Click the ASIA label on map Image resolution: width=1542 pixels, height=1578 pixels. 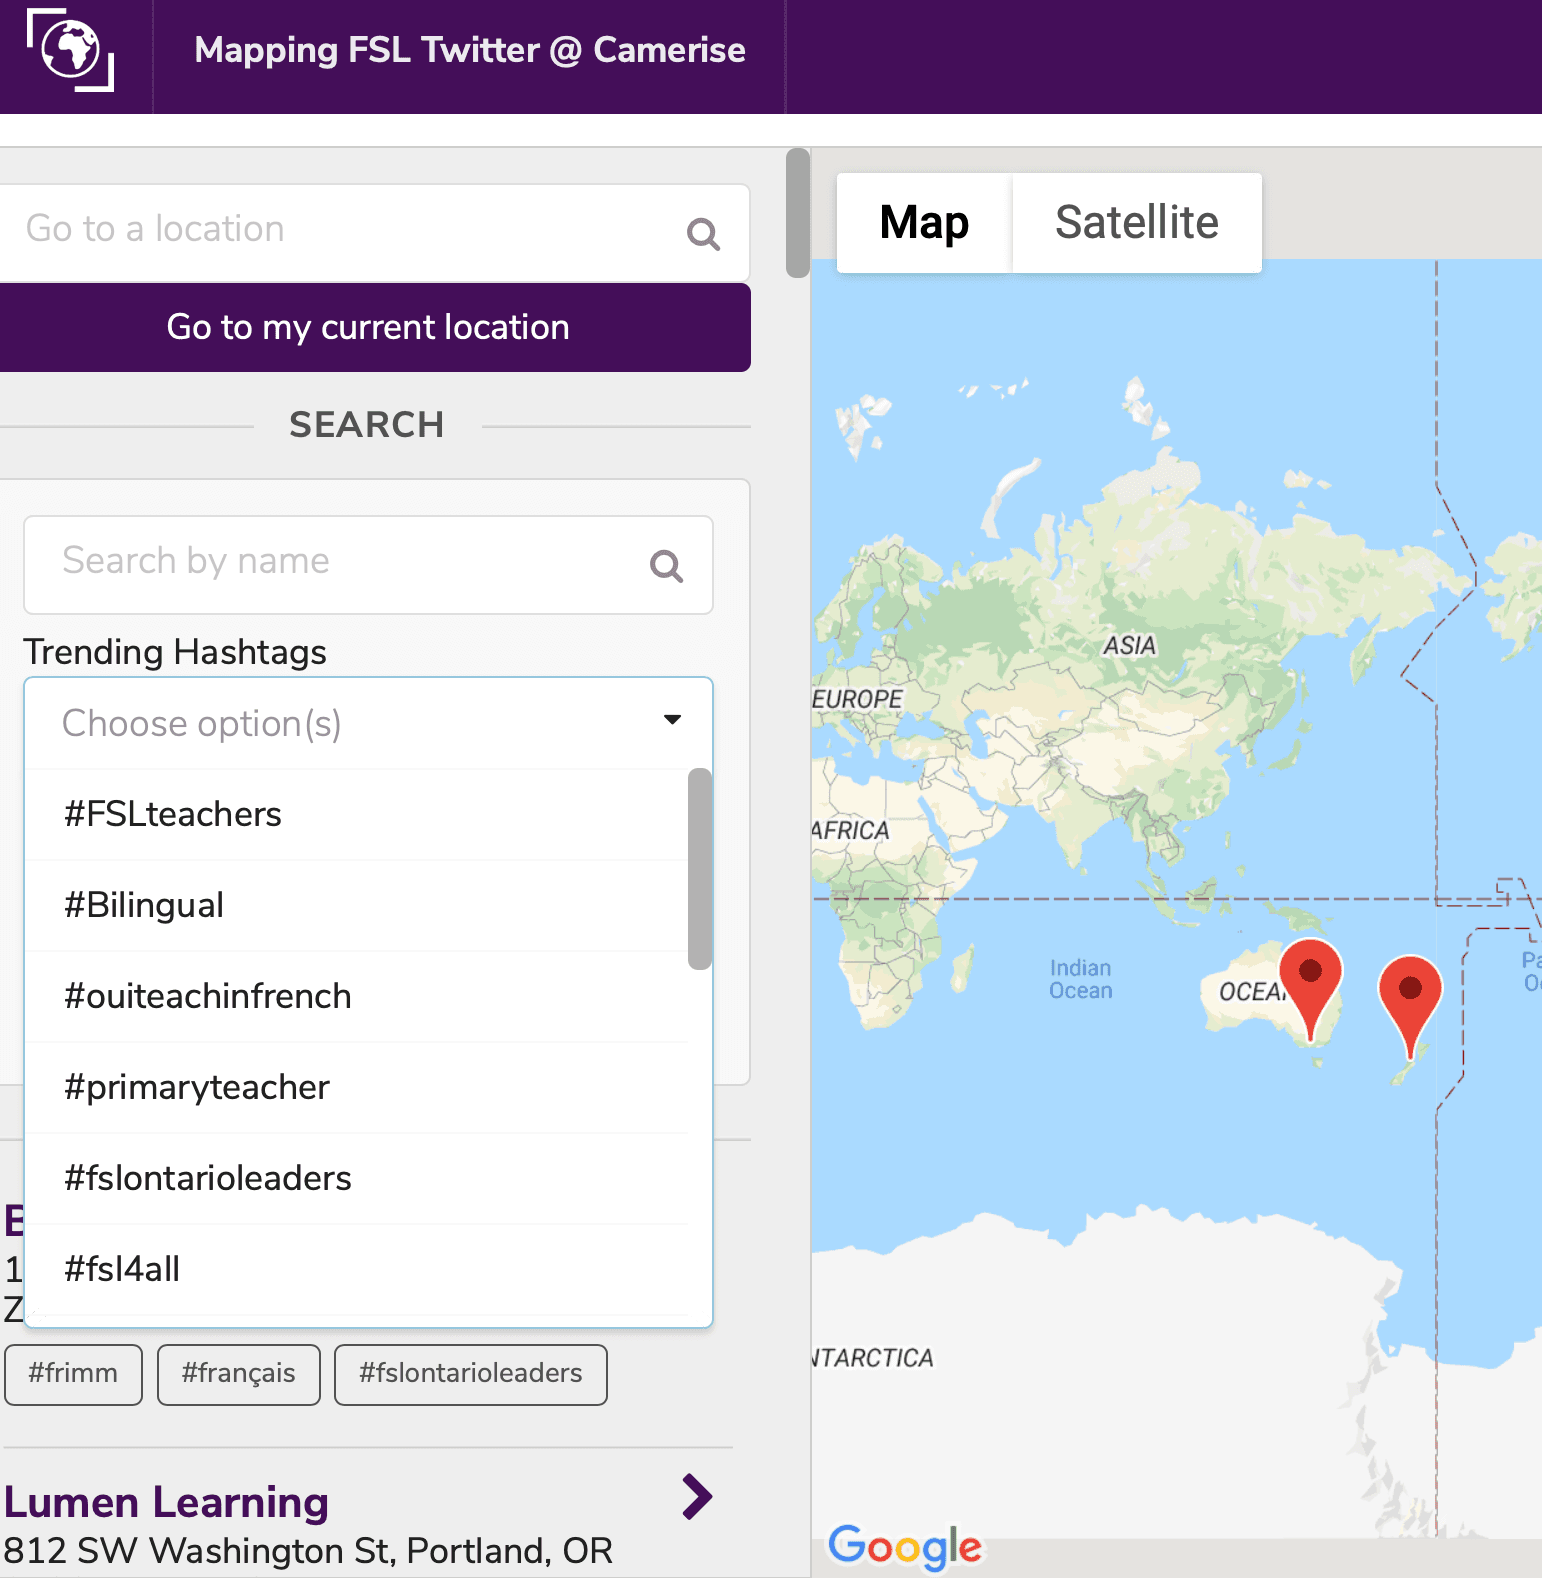(x=1129, y=645)
